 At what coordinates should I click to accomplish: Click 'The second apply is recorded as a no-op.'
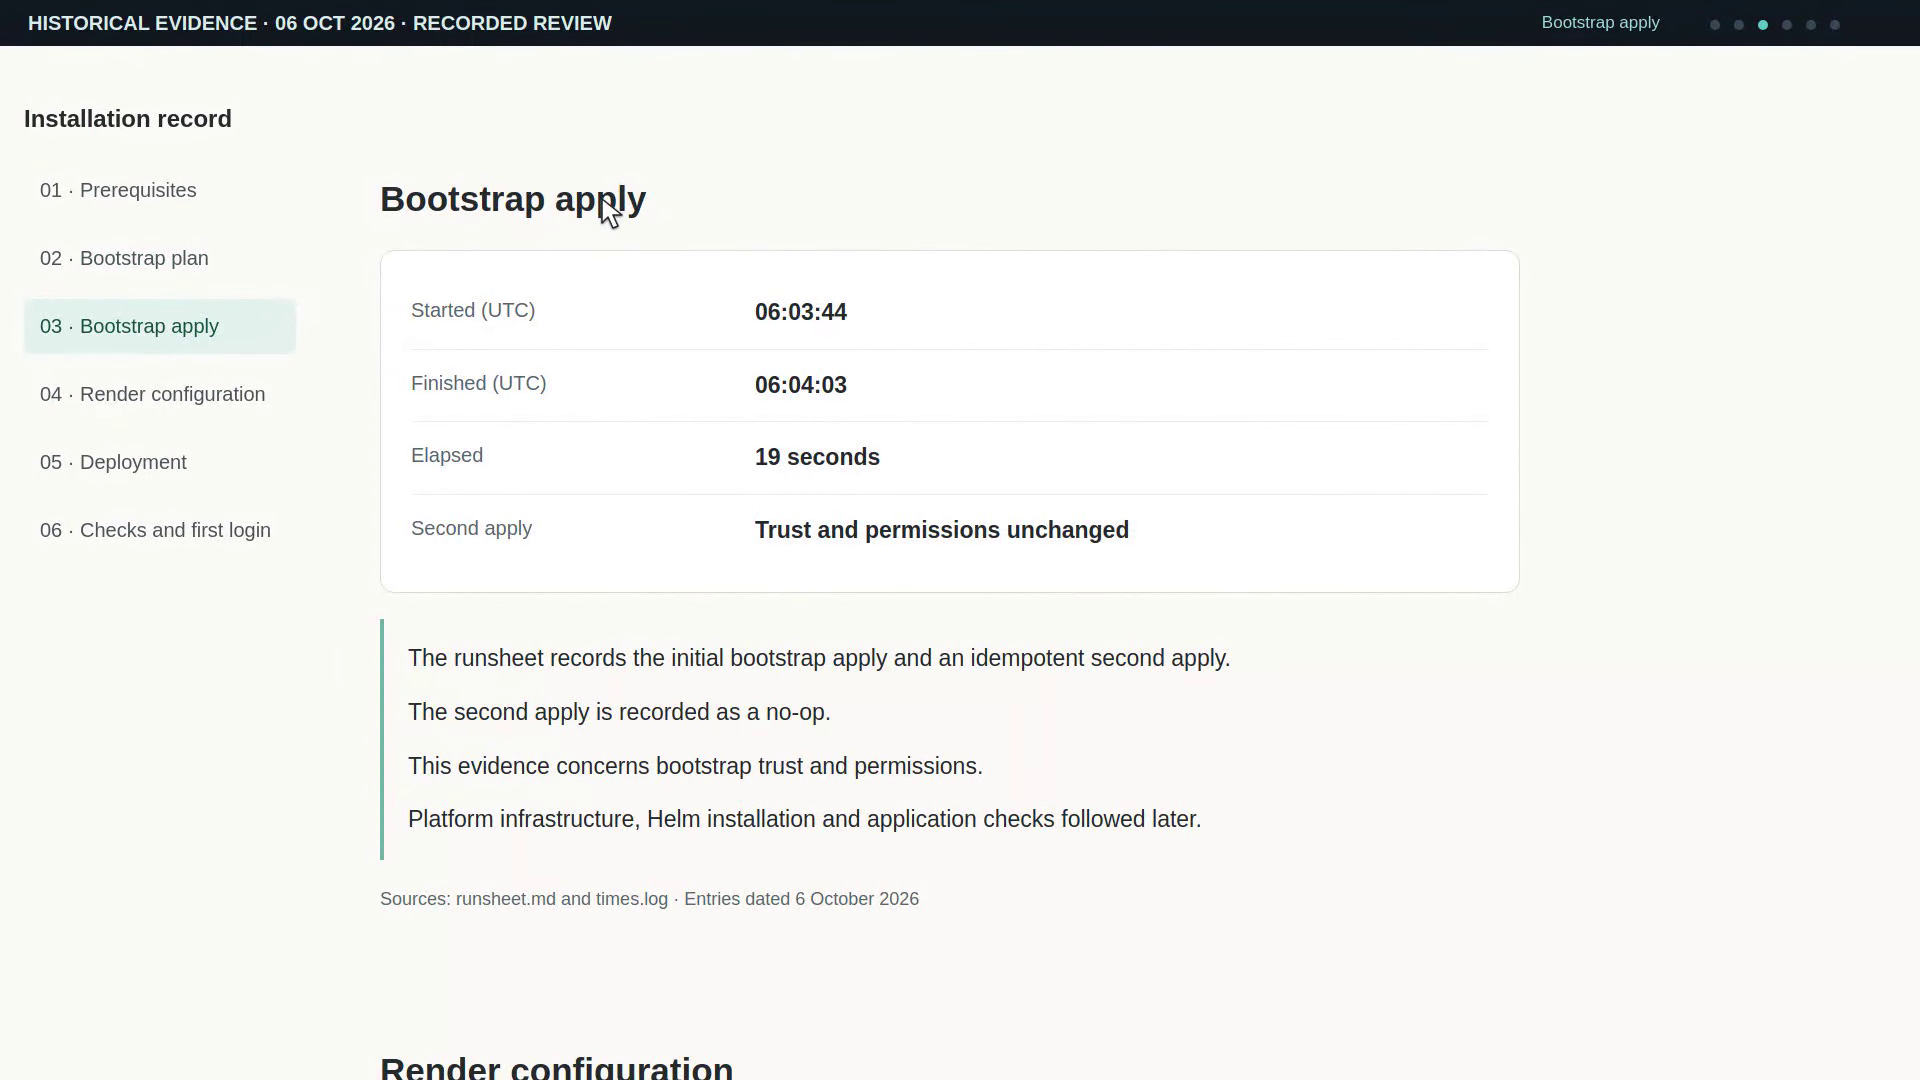[x=619, y=712]
